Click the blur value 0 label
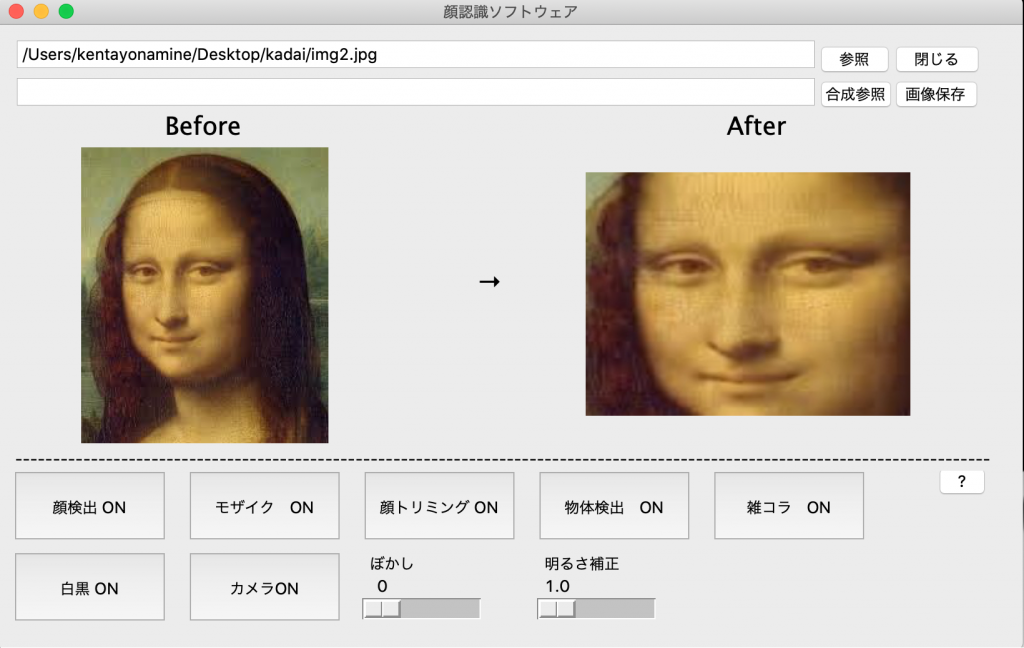Viewport: 1024px width, 648px height. click(x=382, y=586)
